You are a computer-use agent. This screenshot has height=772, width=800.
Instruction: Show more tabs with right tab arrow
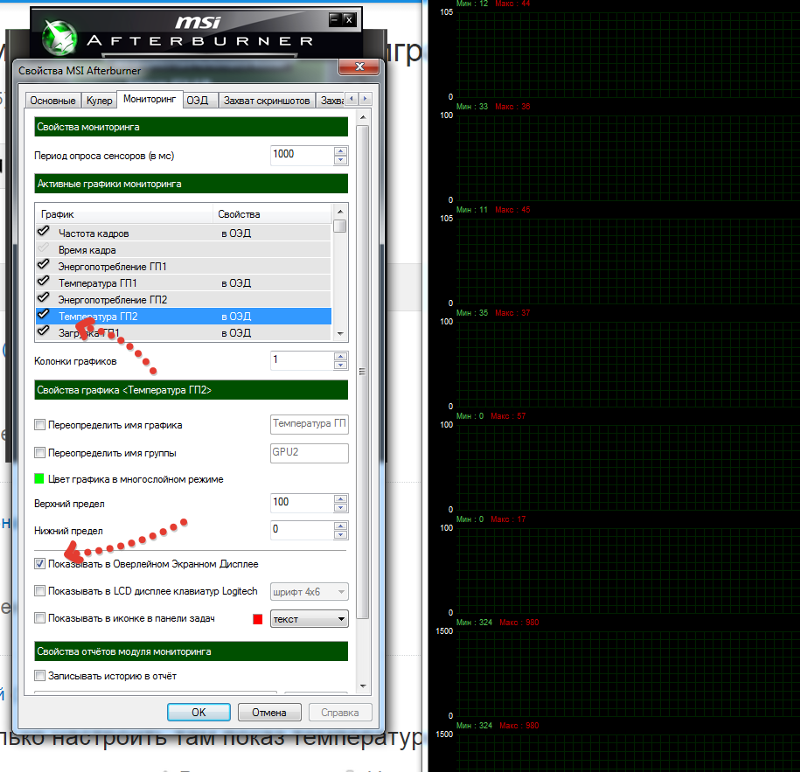tap(365, 98)
